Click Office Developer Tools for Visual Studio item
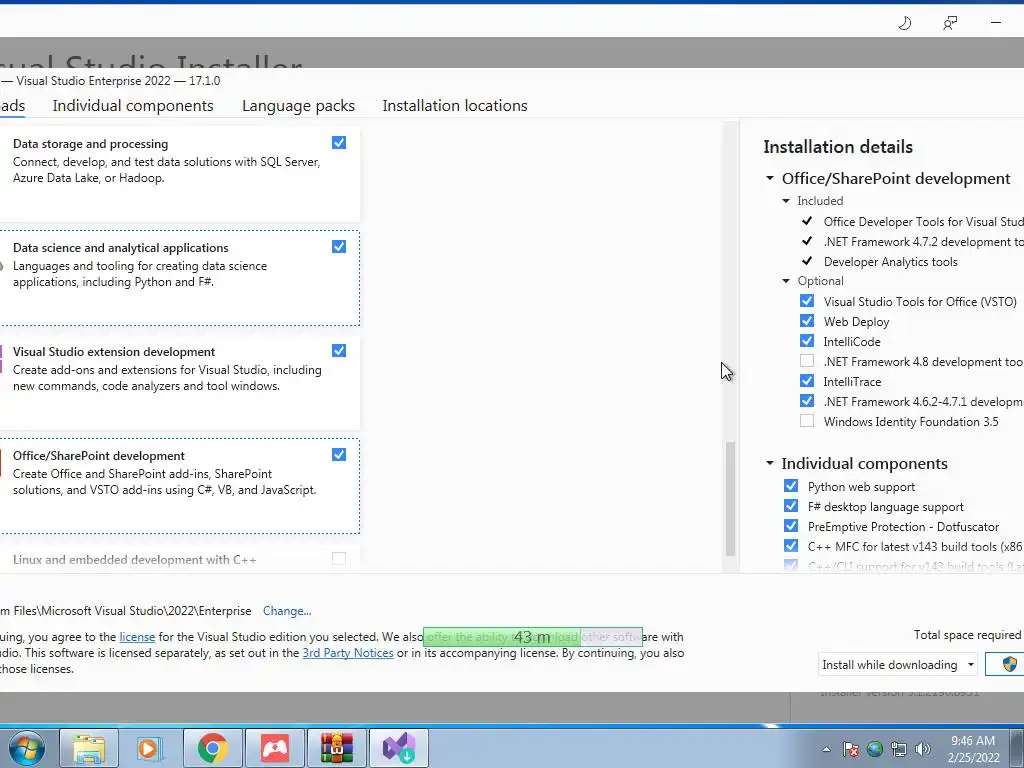Image resolution: width=1024 pixels, height=768 pixels. point(923,222)
